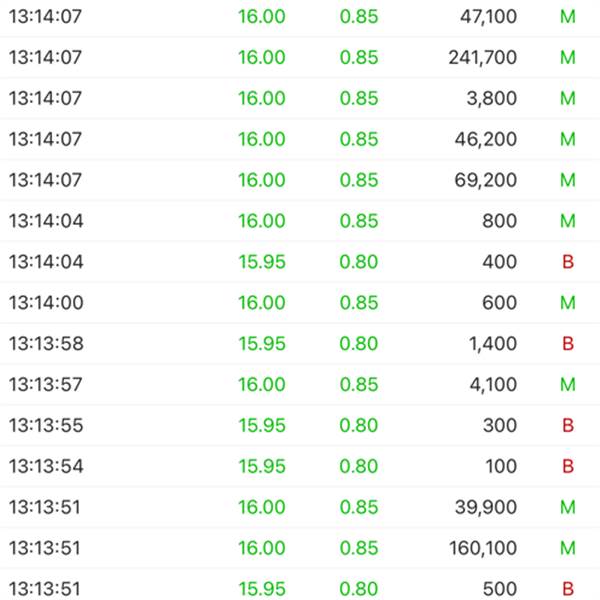Click the 0.80 change value beside volume 500
The width and height of the screenshot is (600, 600).
pos(359,589)
